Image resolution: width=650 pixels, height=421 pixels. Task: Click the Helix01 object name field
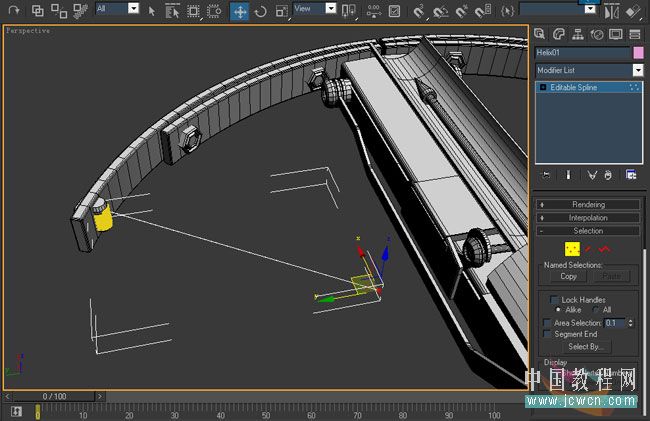[x=582, y=53]
